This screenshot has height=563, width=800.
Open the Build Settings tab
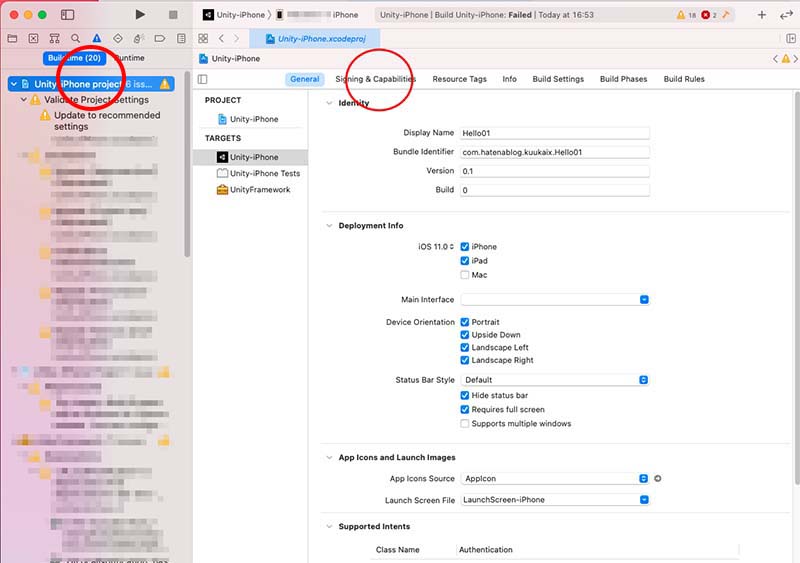[558, 79]
